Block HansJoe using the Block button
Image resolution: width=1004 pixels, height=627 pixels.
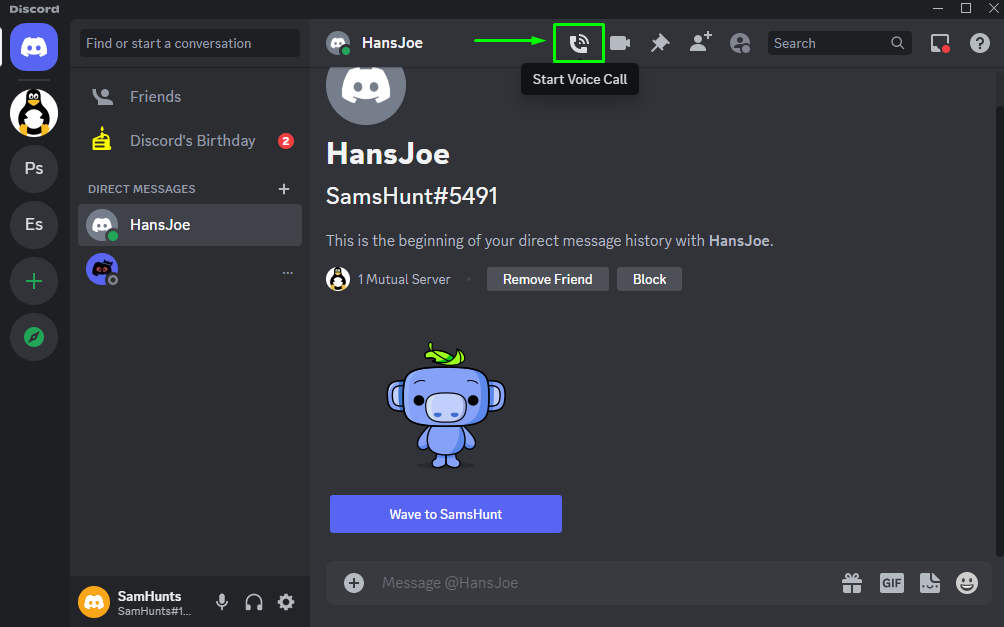pos(649,279)
